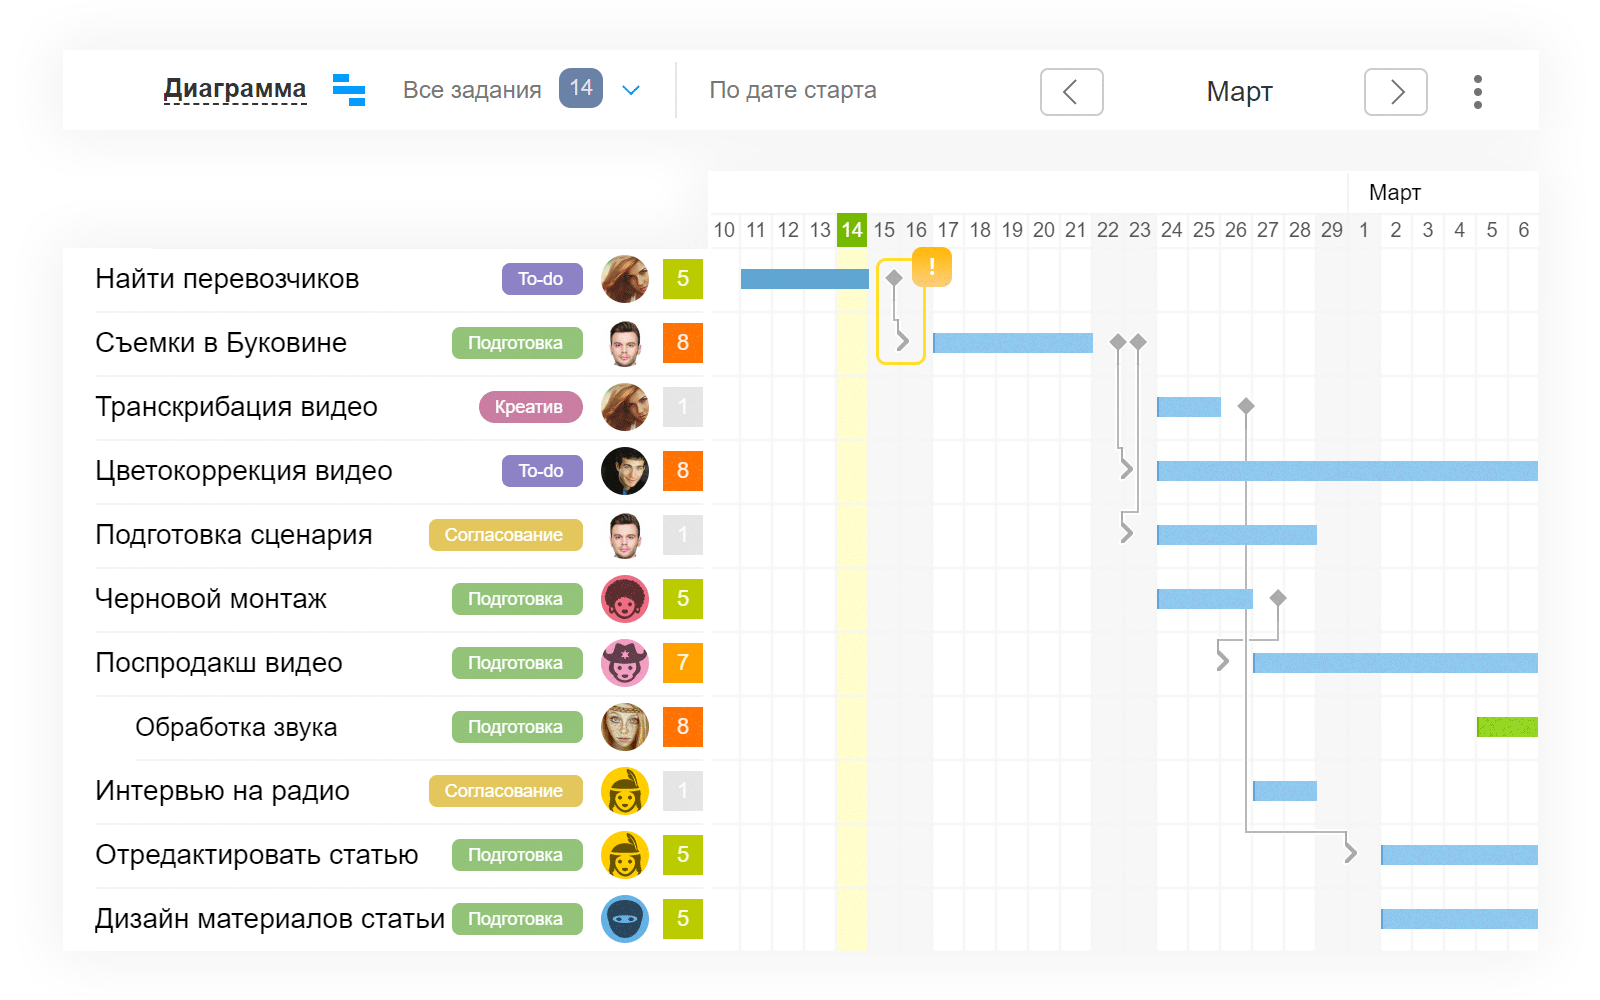Expand the Все задания filter dropdown
The image size is (1600, 1000).
click(631, 90)
